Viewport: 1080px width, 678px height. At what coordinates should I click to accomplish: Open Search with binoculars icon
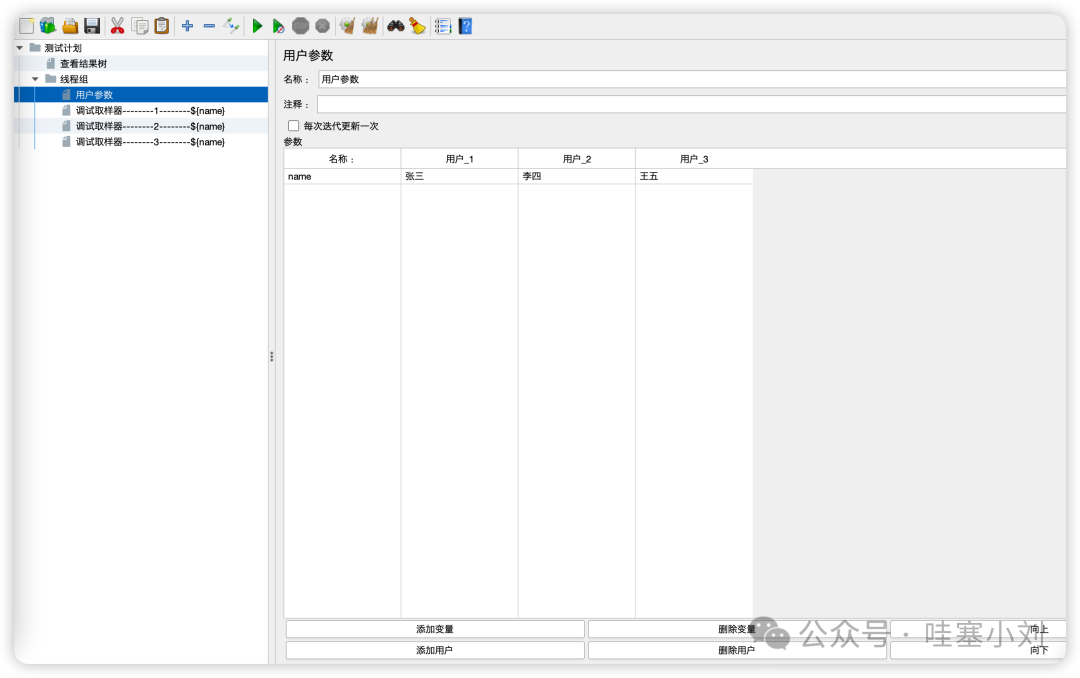395,26
